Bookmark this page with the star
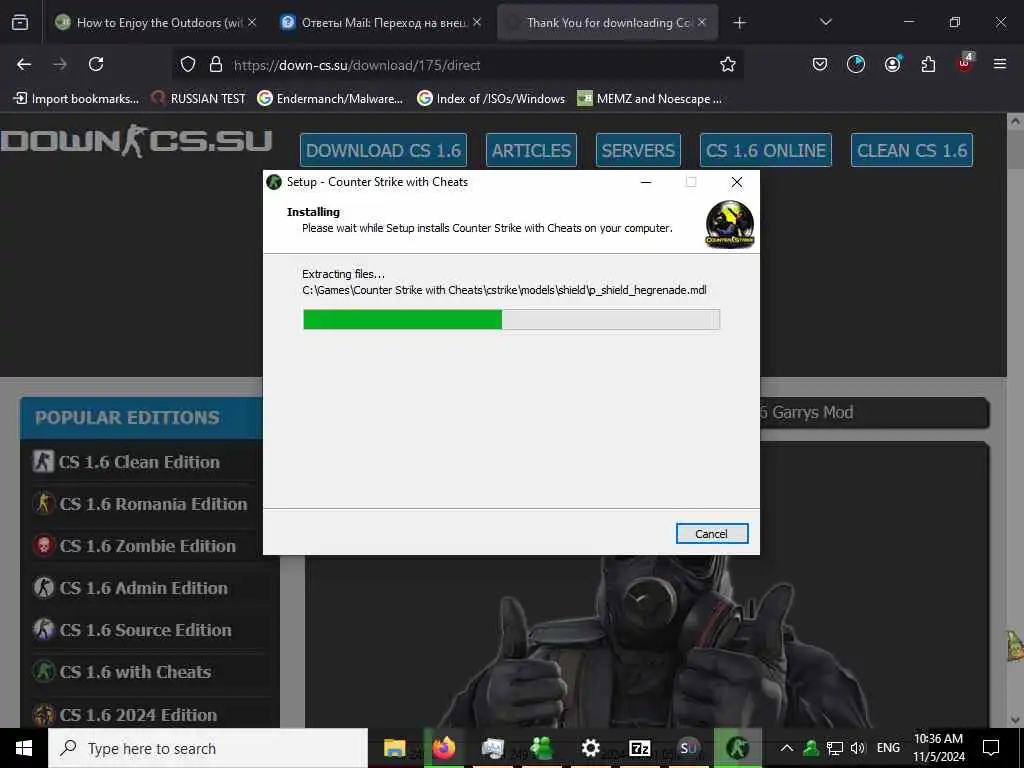This screenshot has width=1024, height=768. coord(728,64)
